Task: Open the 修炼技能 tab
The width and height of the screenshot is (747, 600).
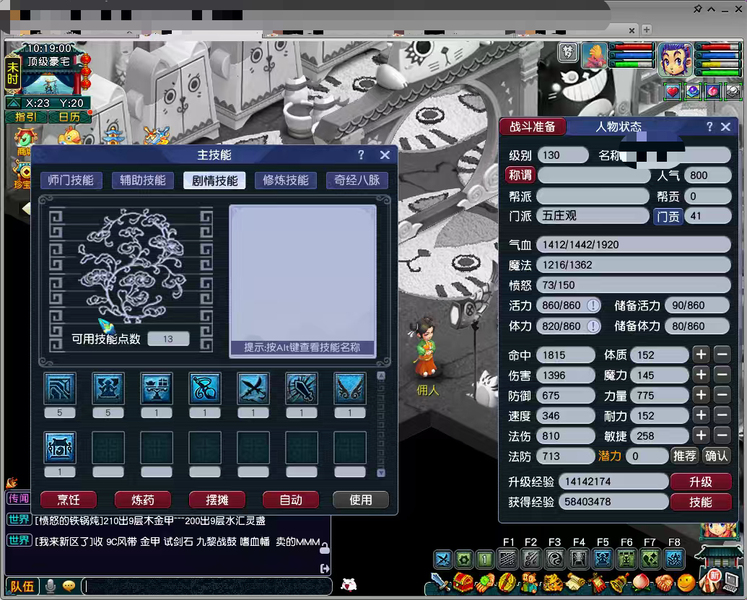Action: tap(286, 180)
